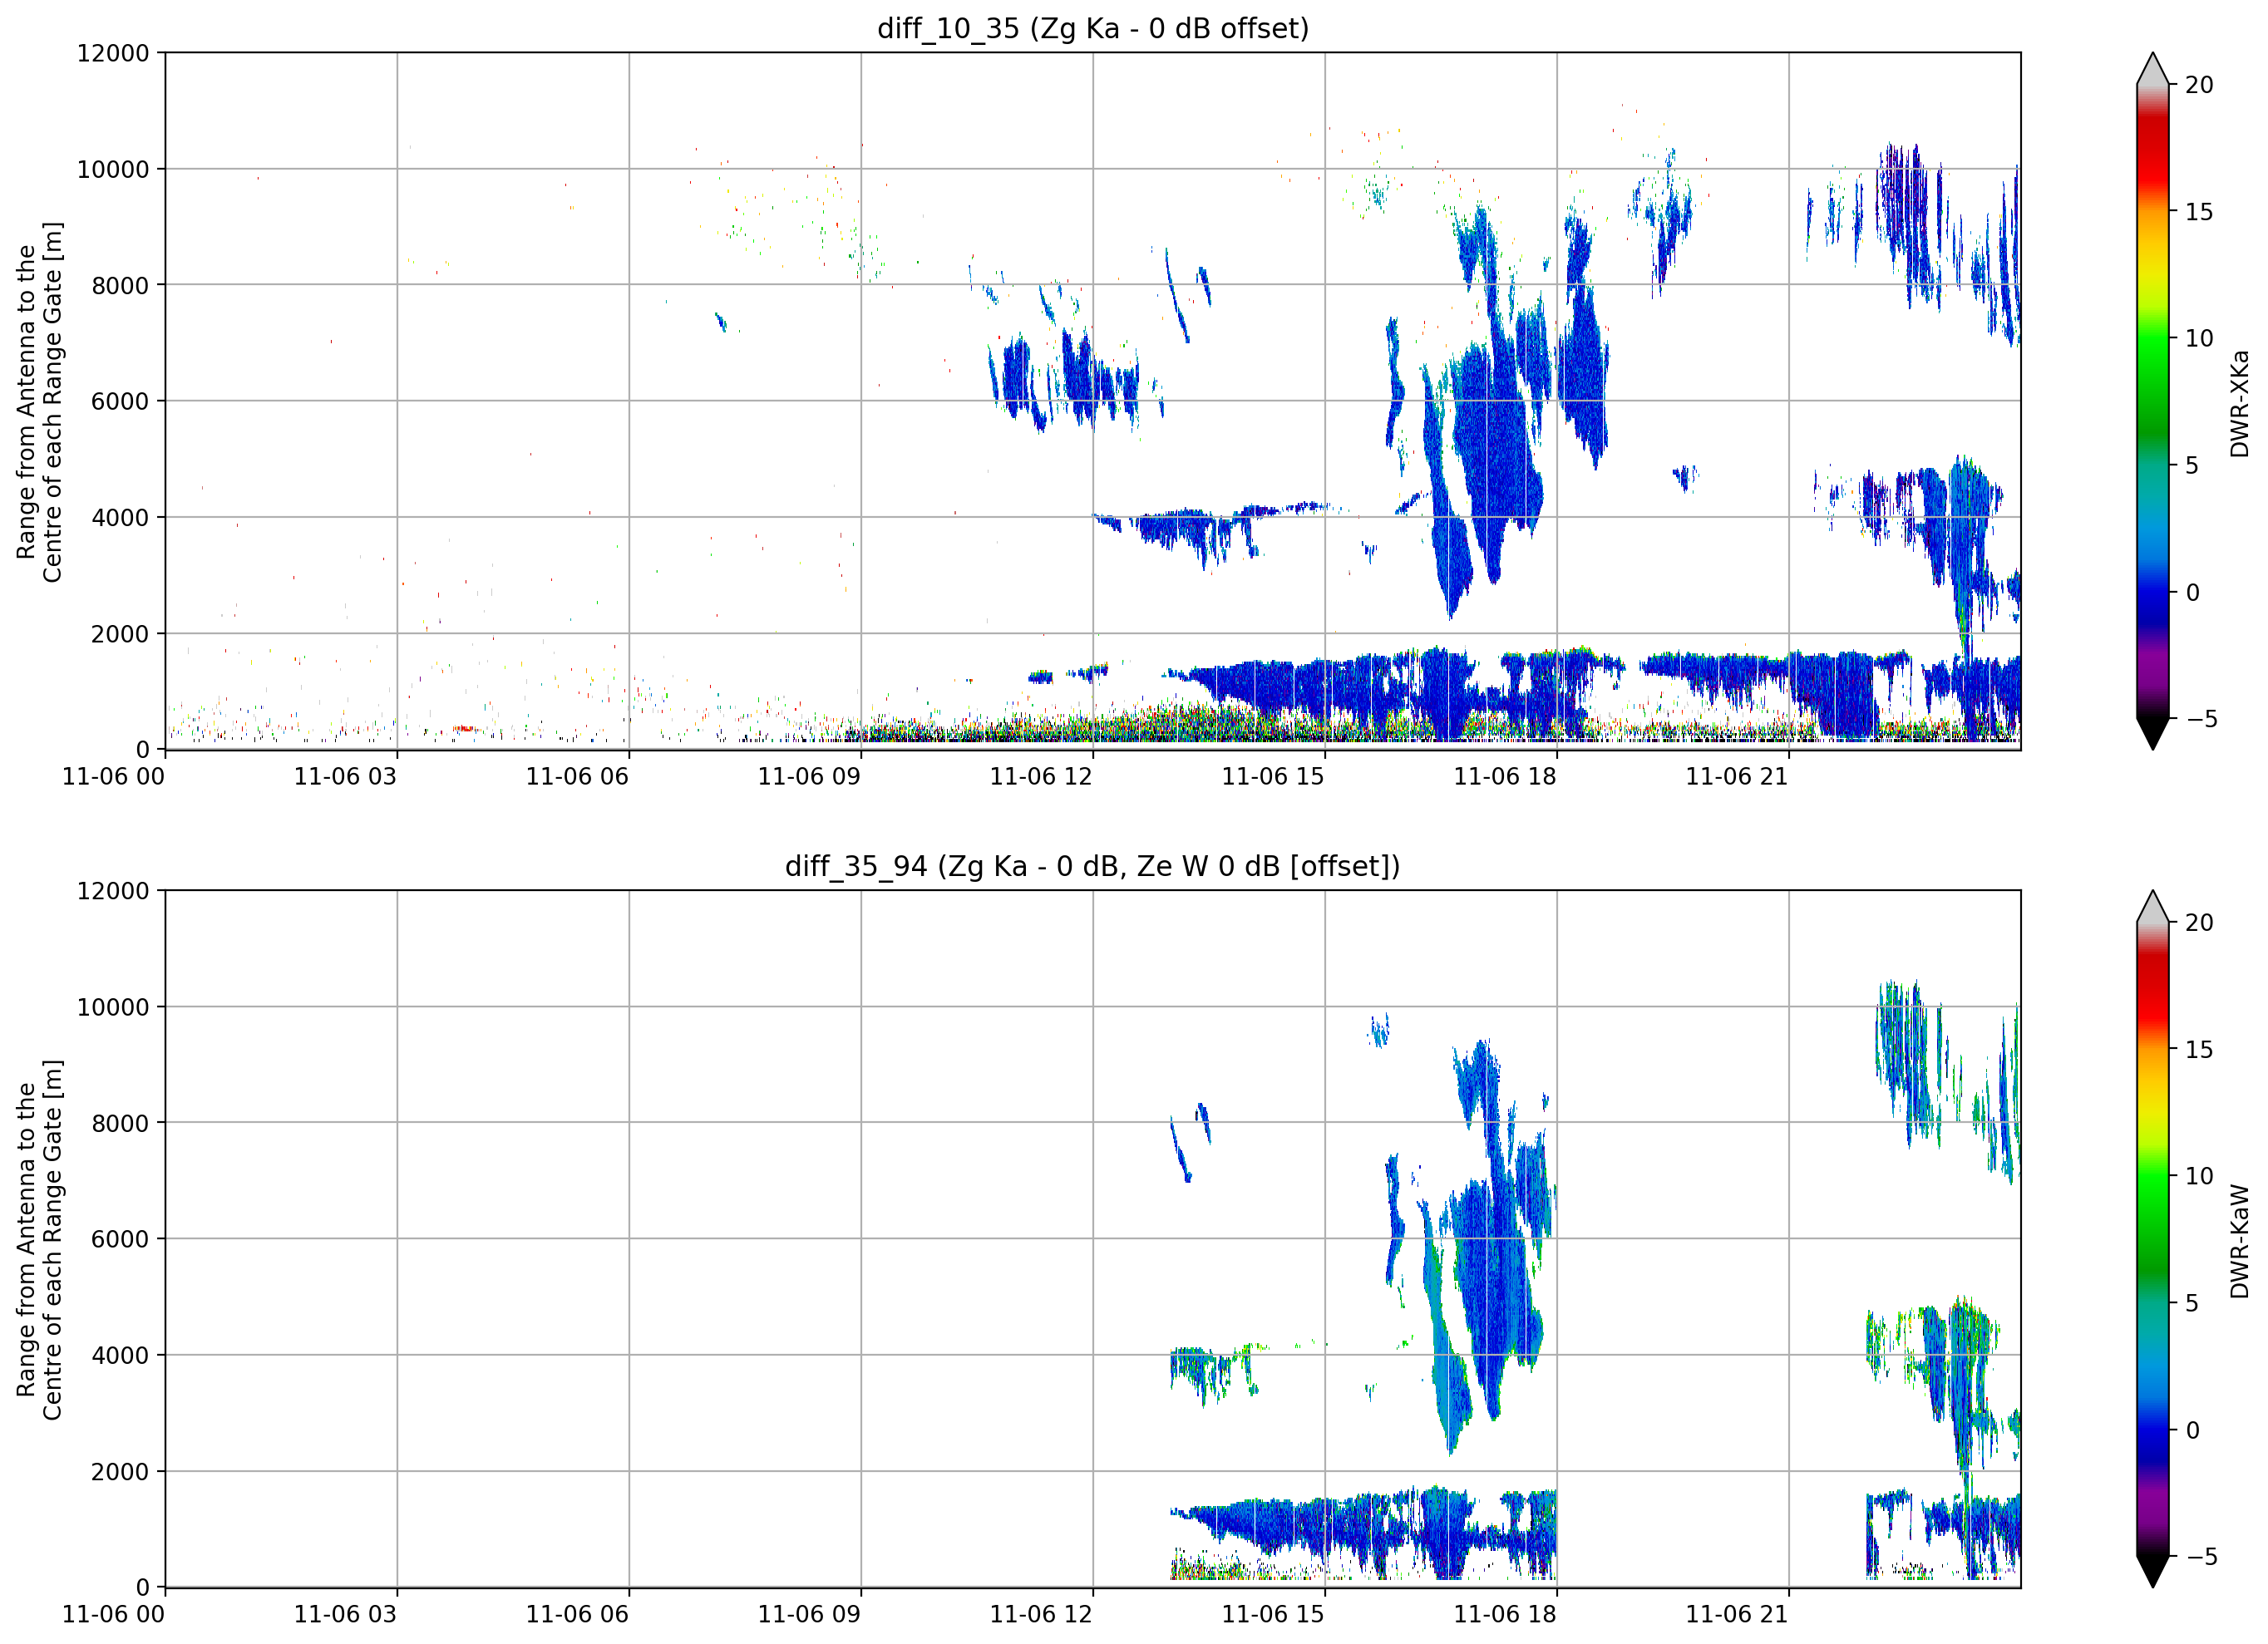
Task: Click tick value 10 on DWR-XKa colorbar
Action: point(2199,338)
